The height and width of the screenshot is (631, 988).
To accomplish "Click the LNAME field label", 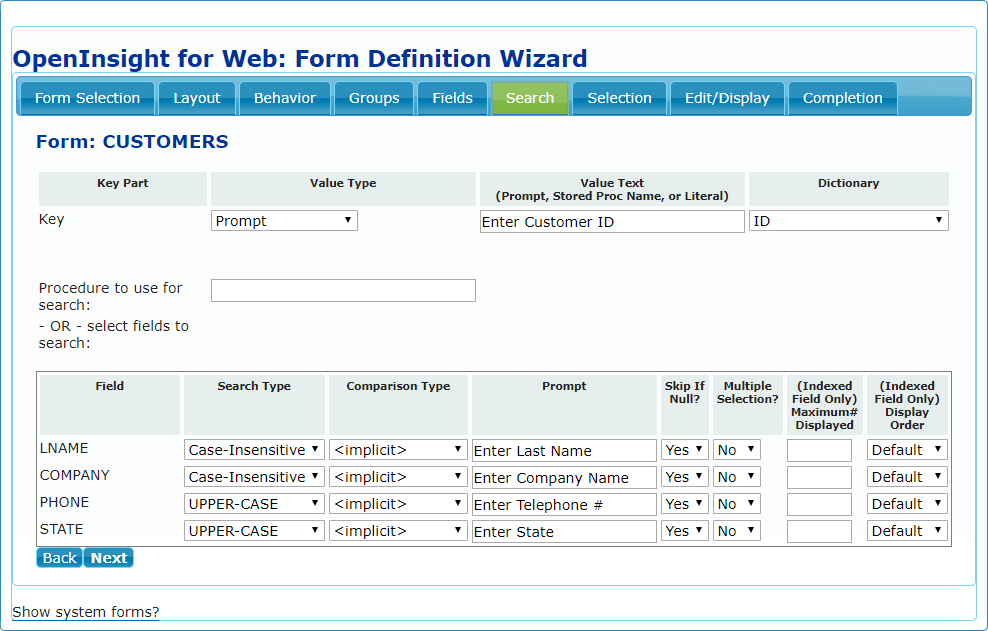I will pos(64,448).
